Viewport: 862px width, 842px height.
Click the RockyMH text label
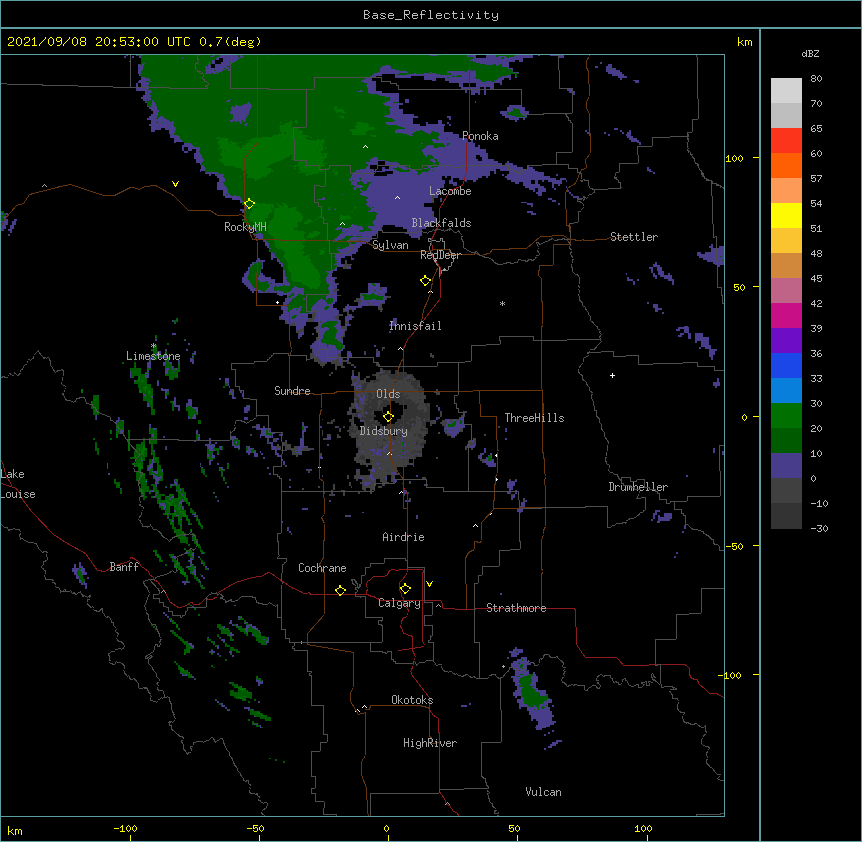[x=245, y=227]
